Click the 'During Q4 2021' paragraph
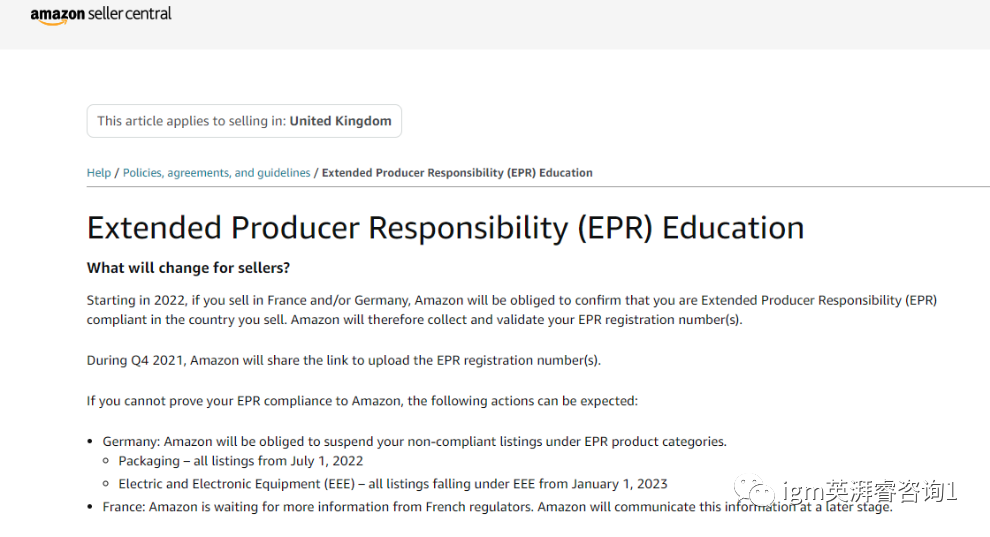The height and width of the screenshot is (537, 990). [343, 360]
